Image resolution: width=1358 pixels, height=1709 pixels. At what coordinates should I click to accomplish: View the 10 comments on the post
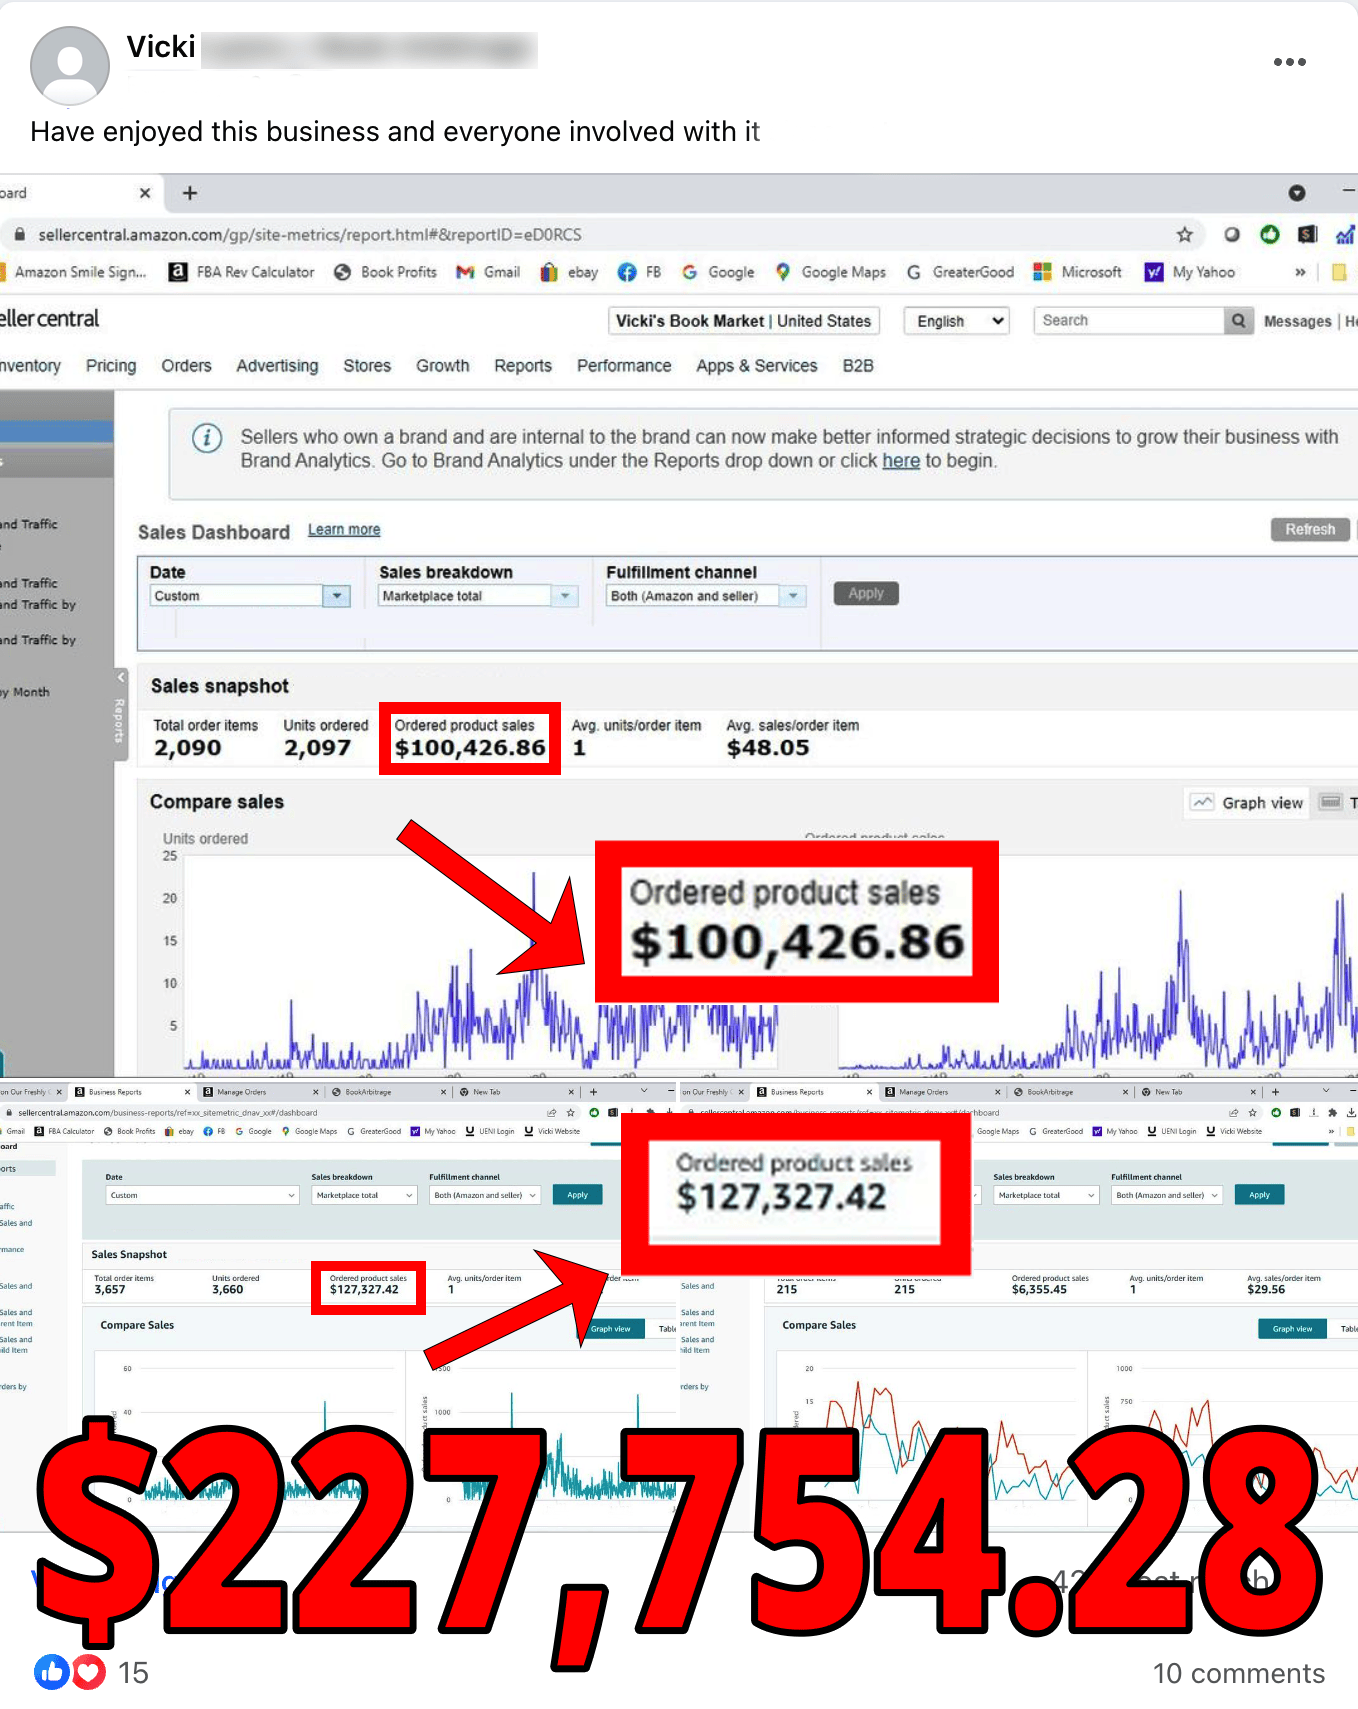click(x=1238, y=1673)
